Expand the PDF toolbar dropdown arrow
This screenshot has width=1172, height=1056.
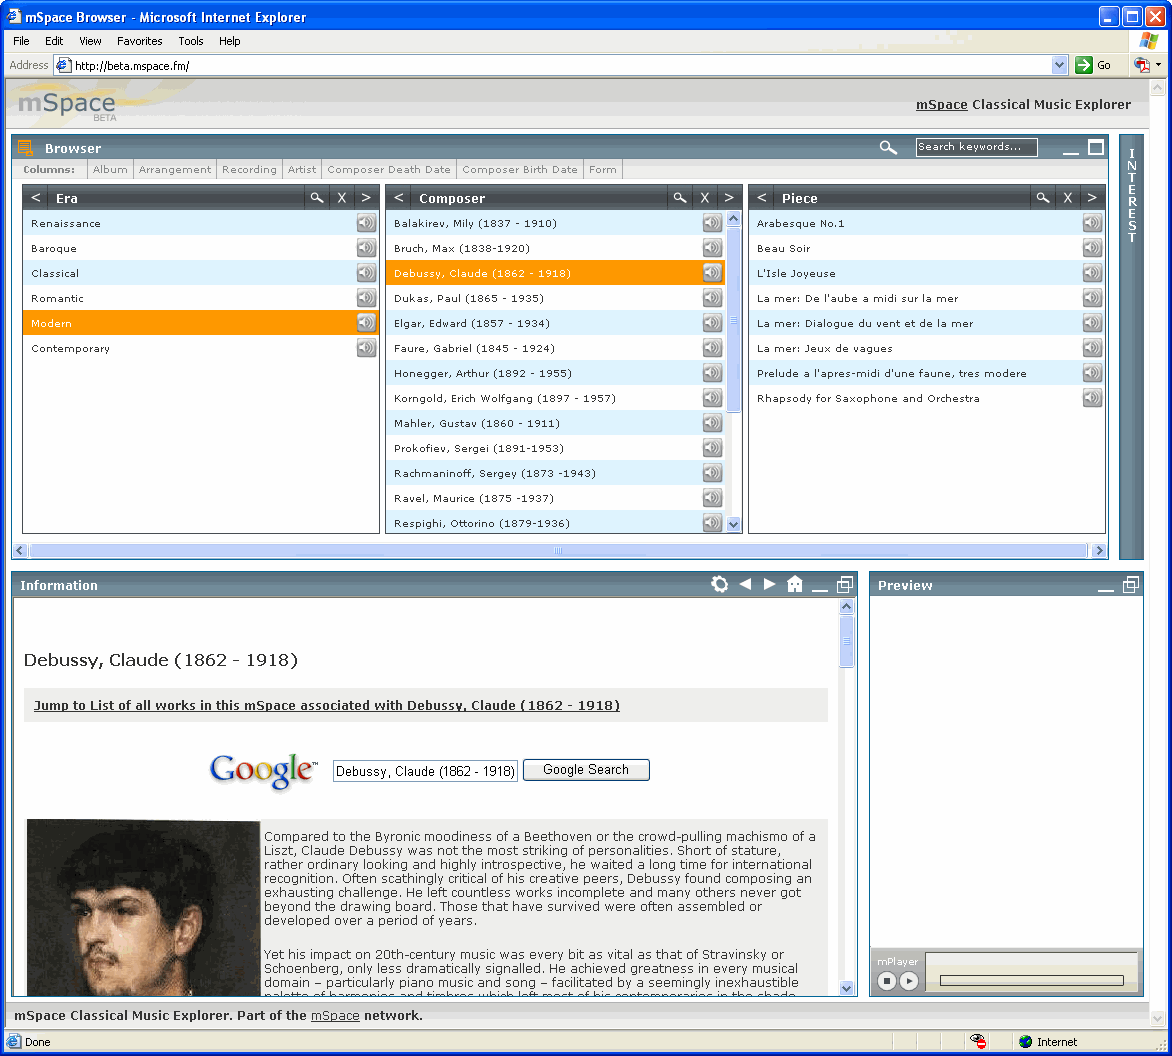(1159, 65)
